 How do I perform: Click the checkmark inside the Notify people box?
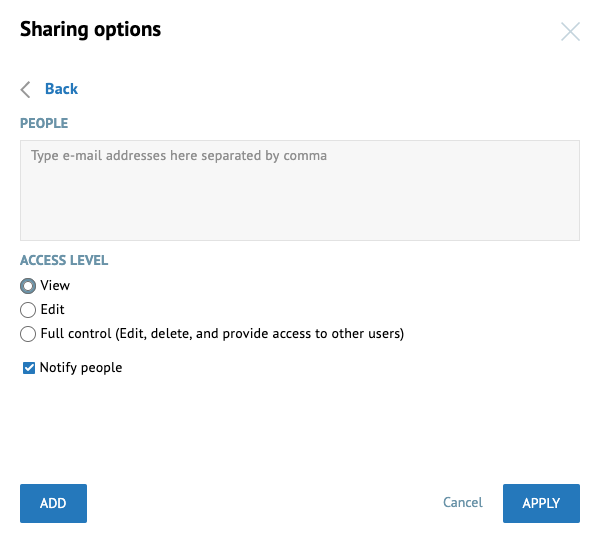point(29,368)
